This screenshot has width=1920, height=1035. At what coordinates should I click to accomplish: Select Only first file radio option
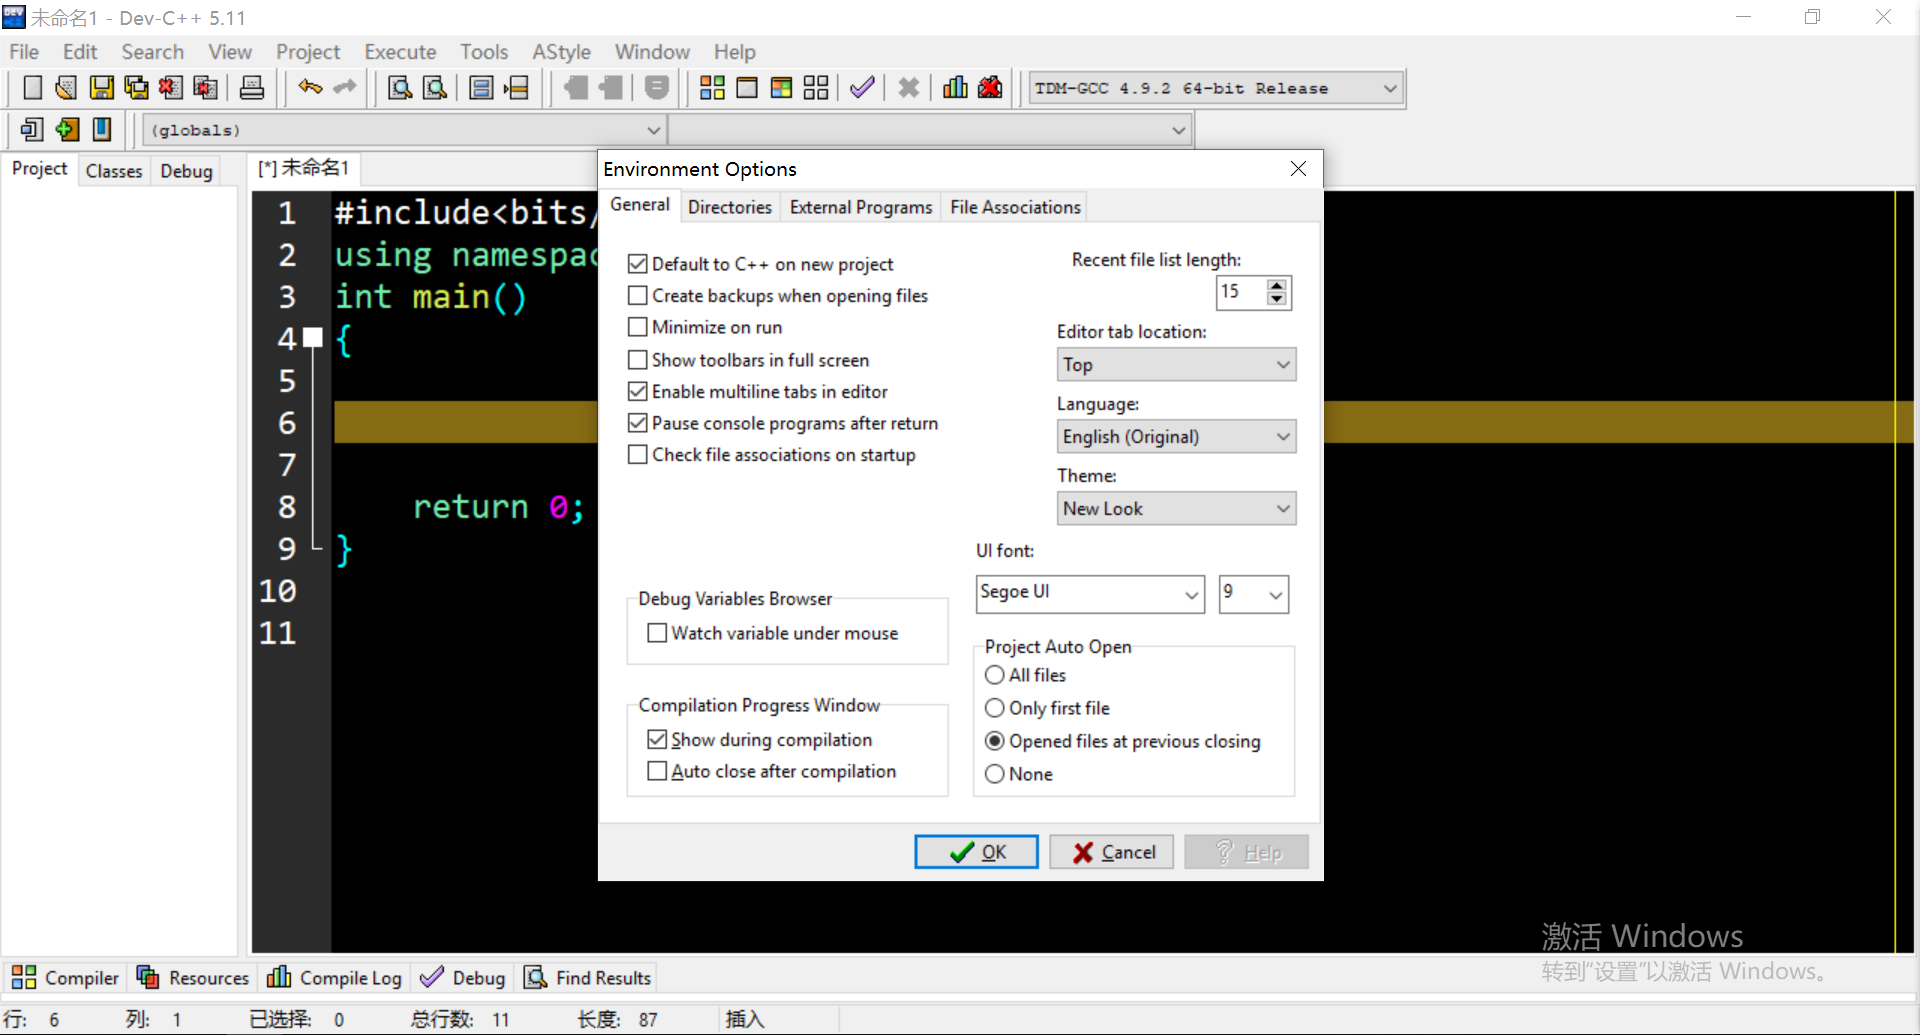coord(995,708)
